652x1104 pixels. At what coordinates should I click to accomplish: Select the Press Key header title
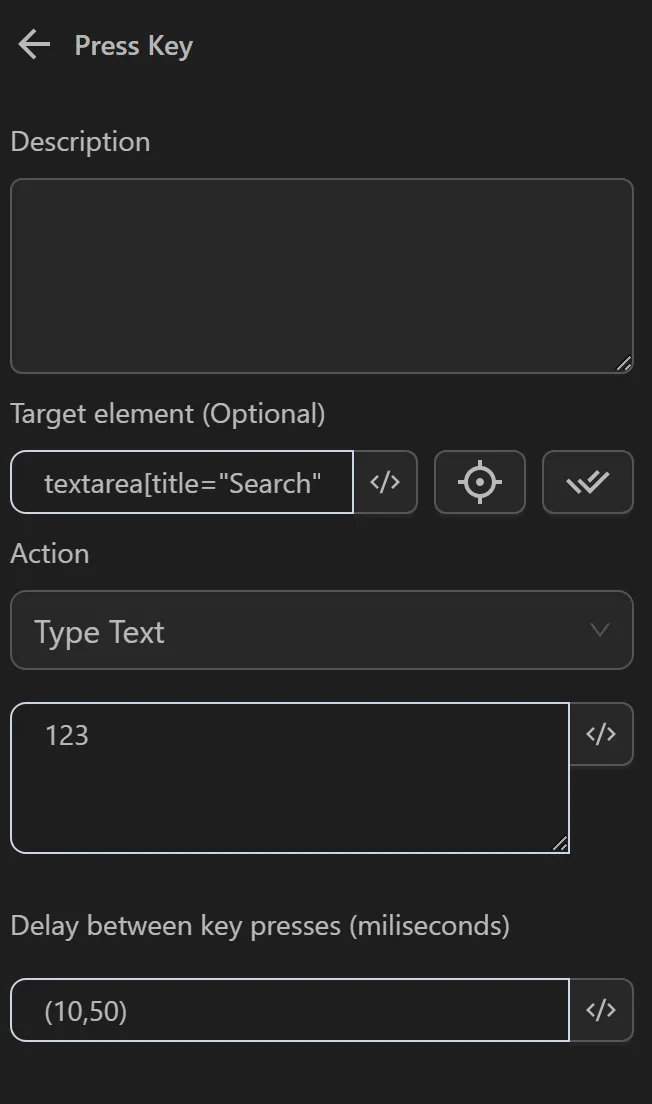pos(132,45)
